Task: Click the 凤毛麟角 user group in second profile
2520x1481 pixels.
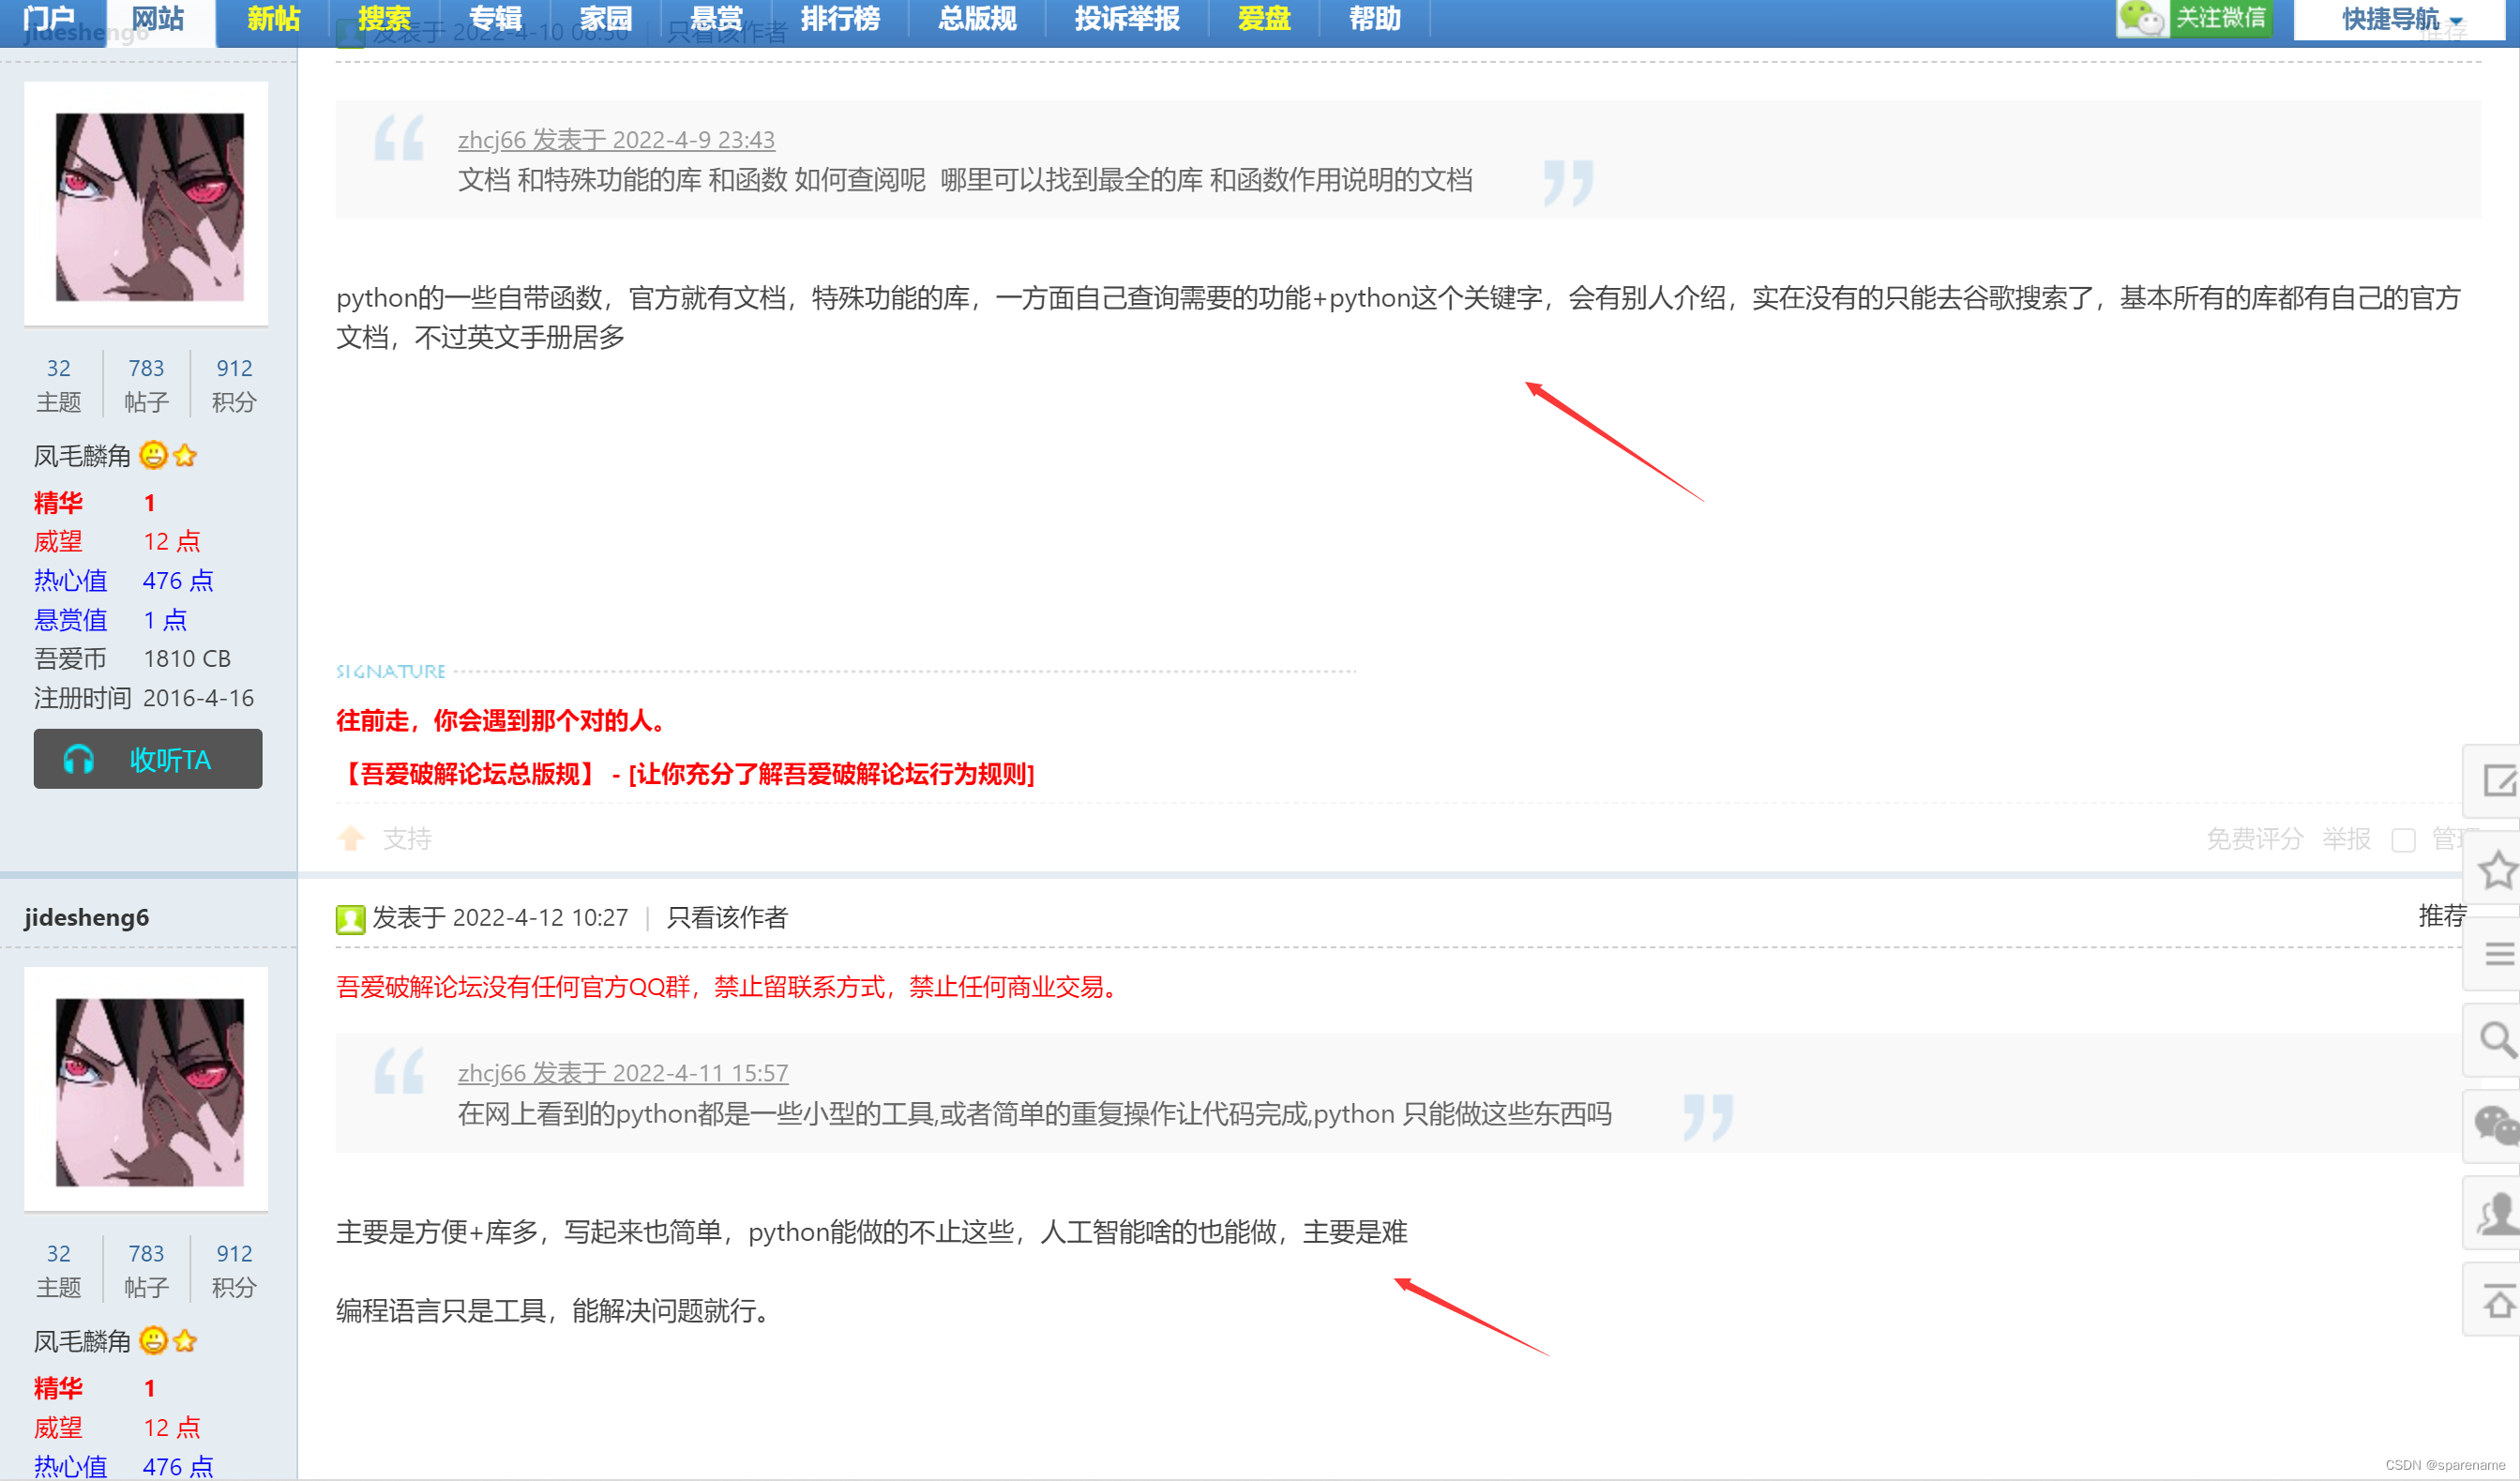Action: [x=82, y=1341]
